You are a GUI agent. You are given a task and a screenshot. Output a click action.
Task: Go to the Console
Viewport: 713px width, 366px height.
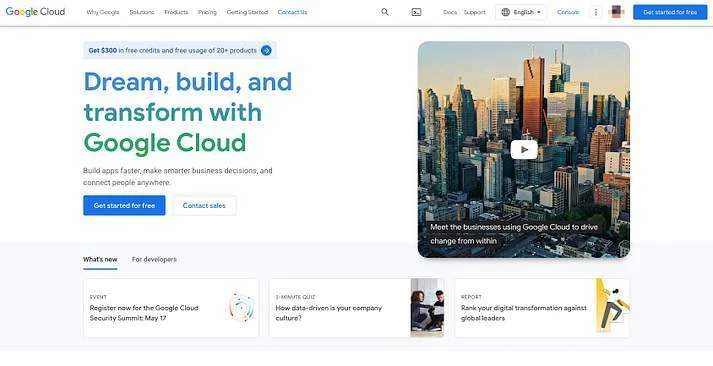tap(568, 12)
